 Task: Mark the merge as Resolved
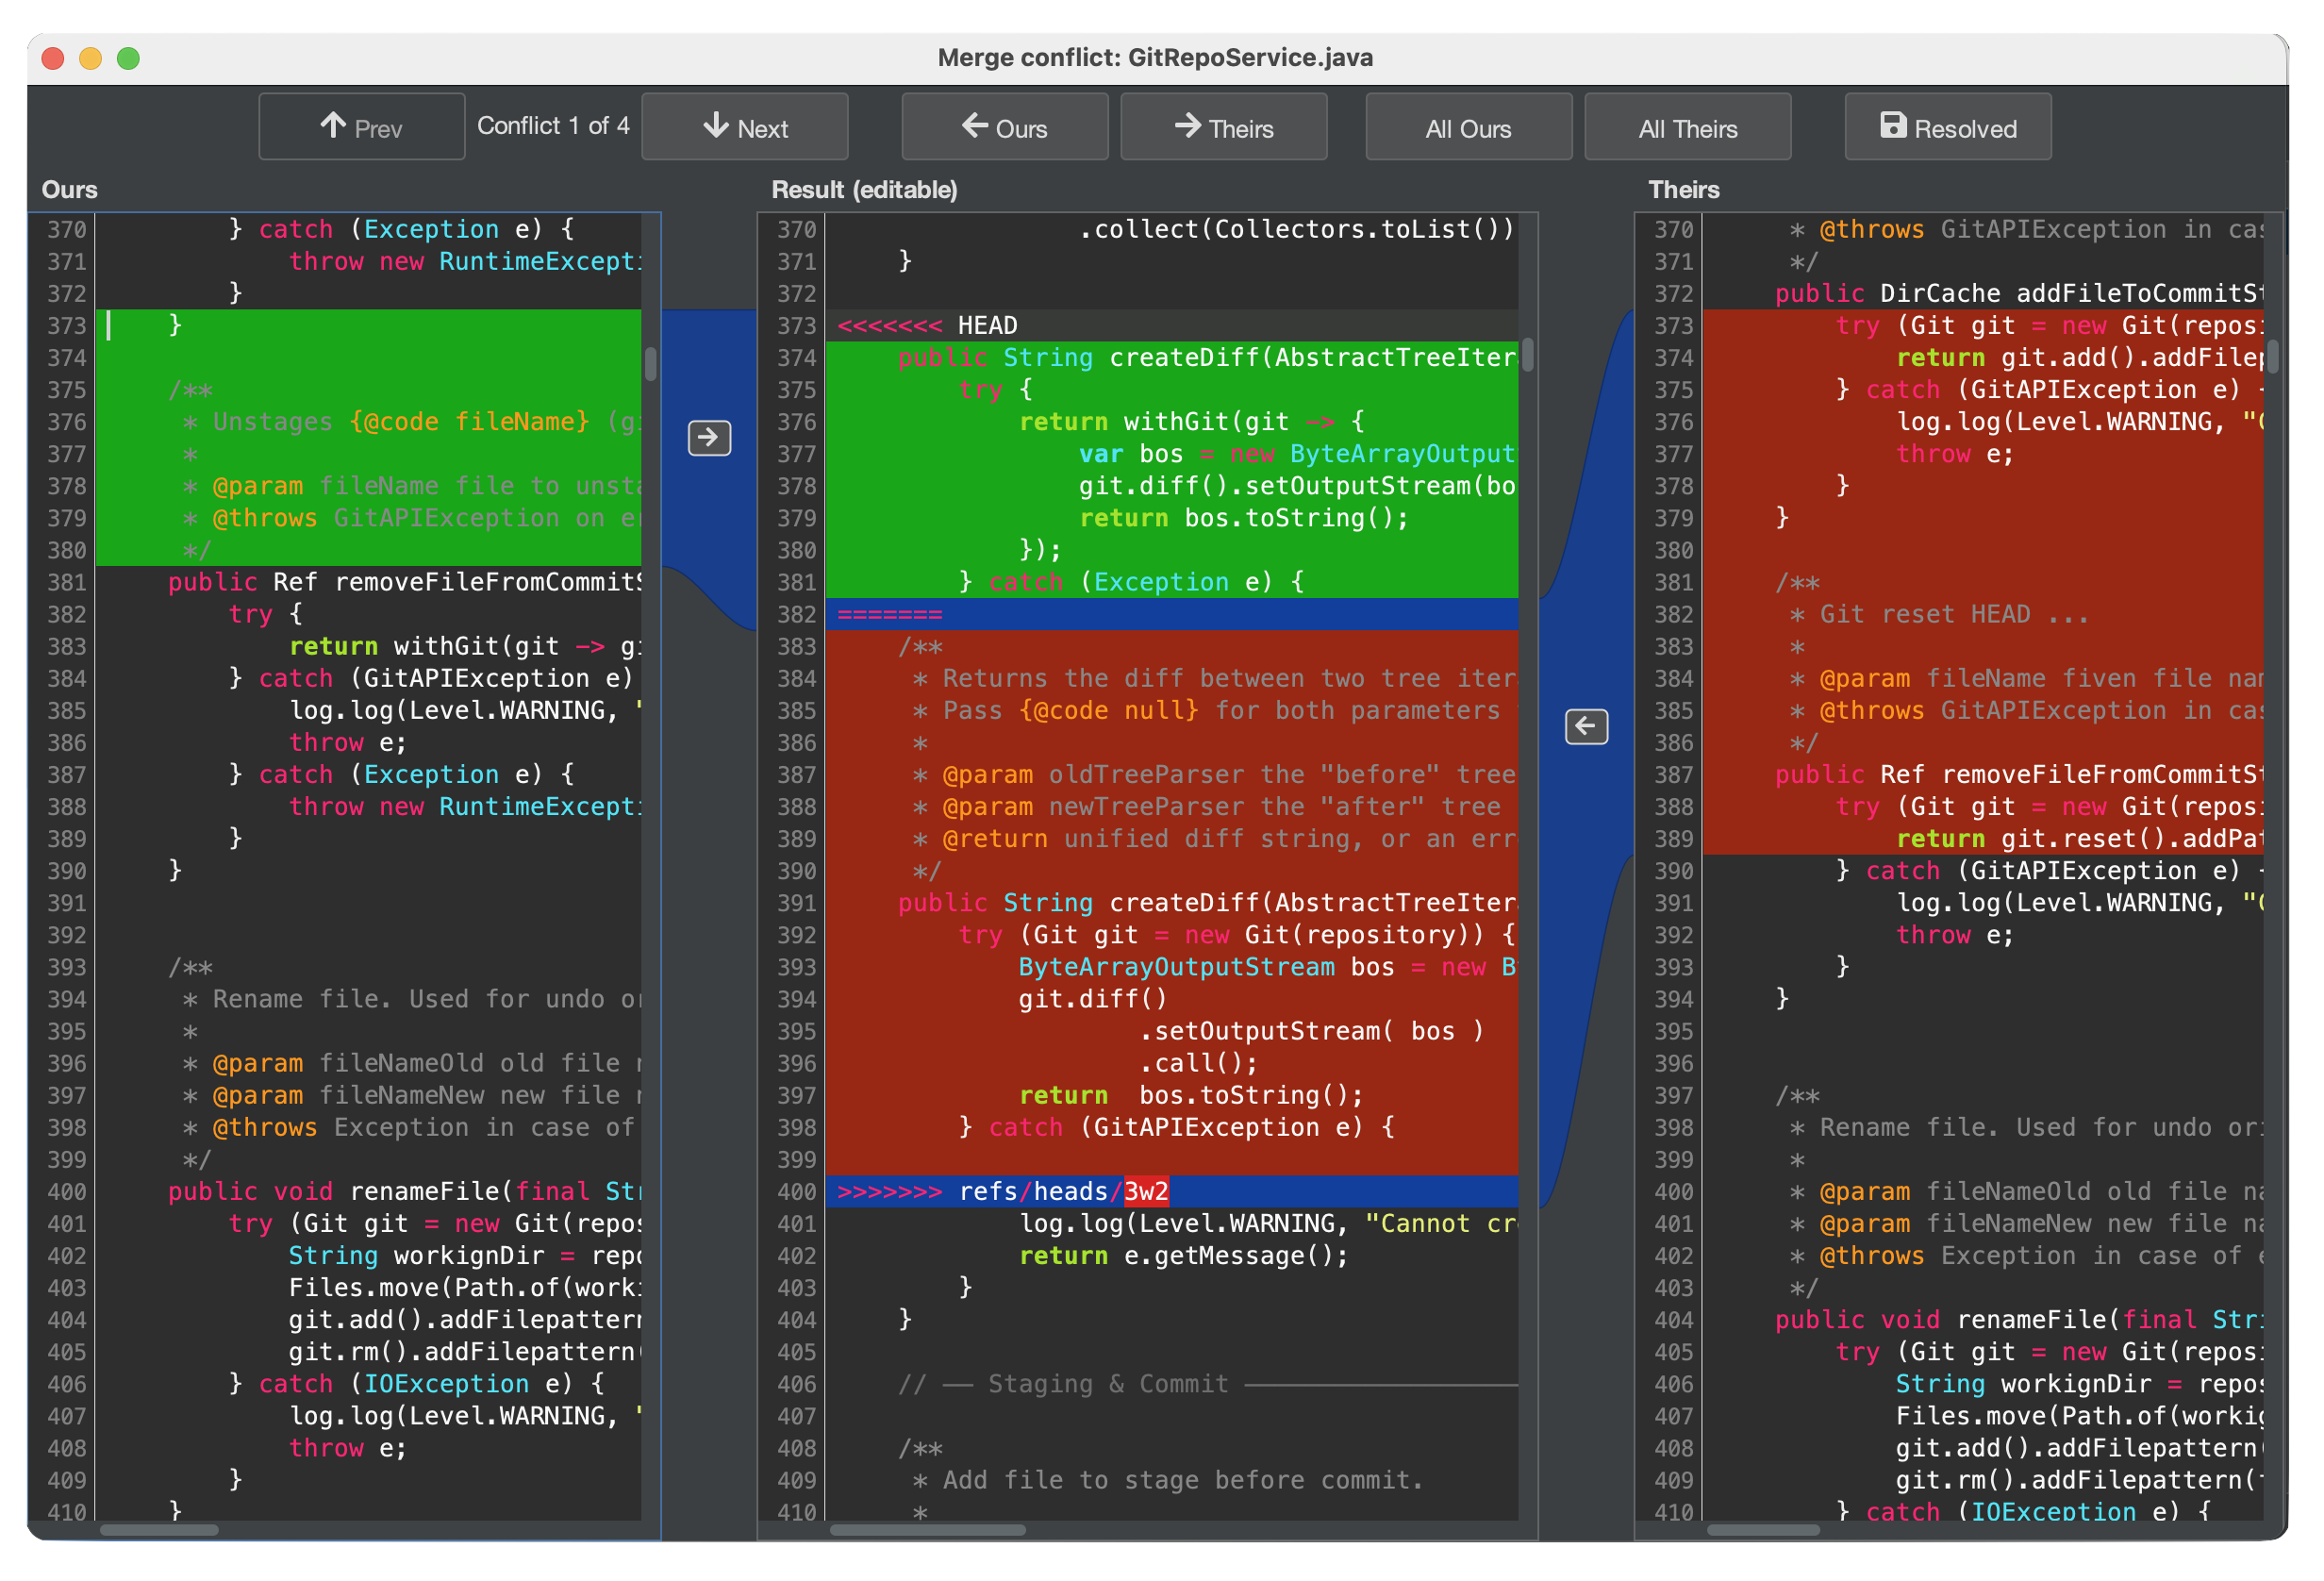click(x=1947, y=126)
